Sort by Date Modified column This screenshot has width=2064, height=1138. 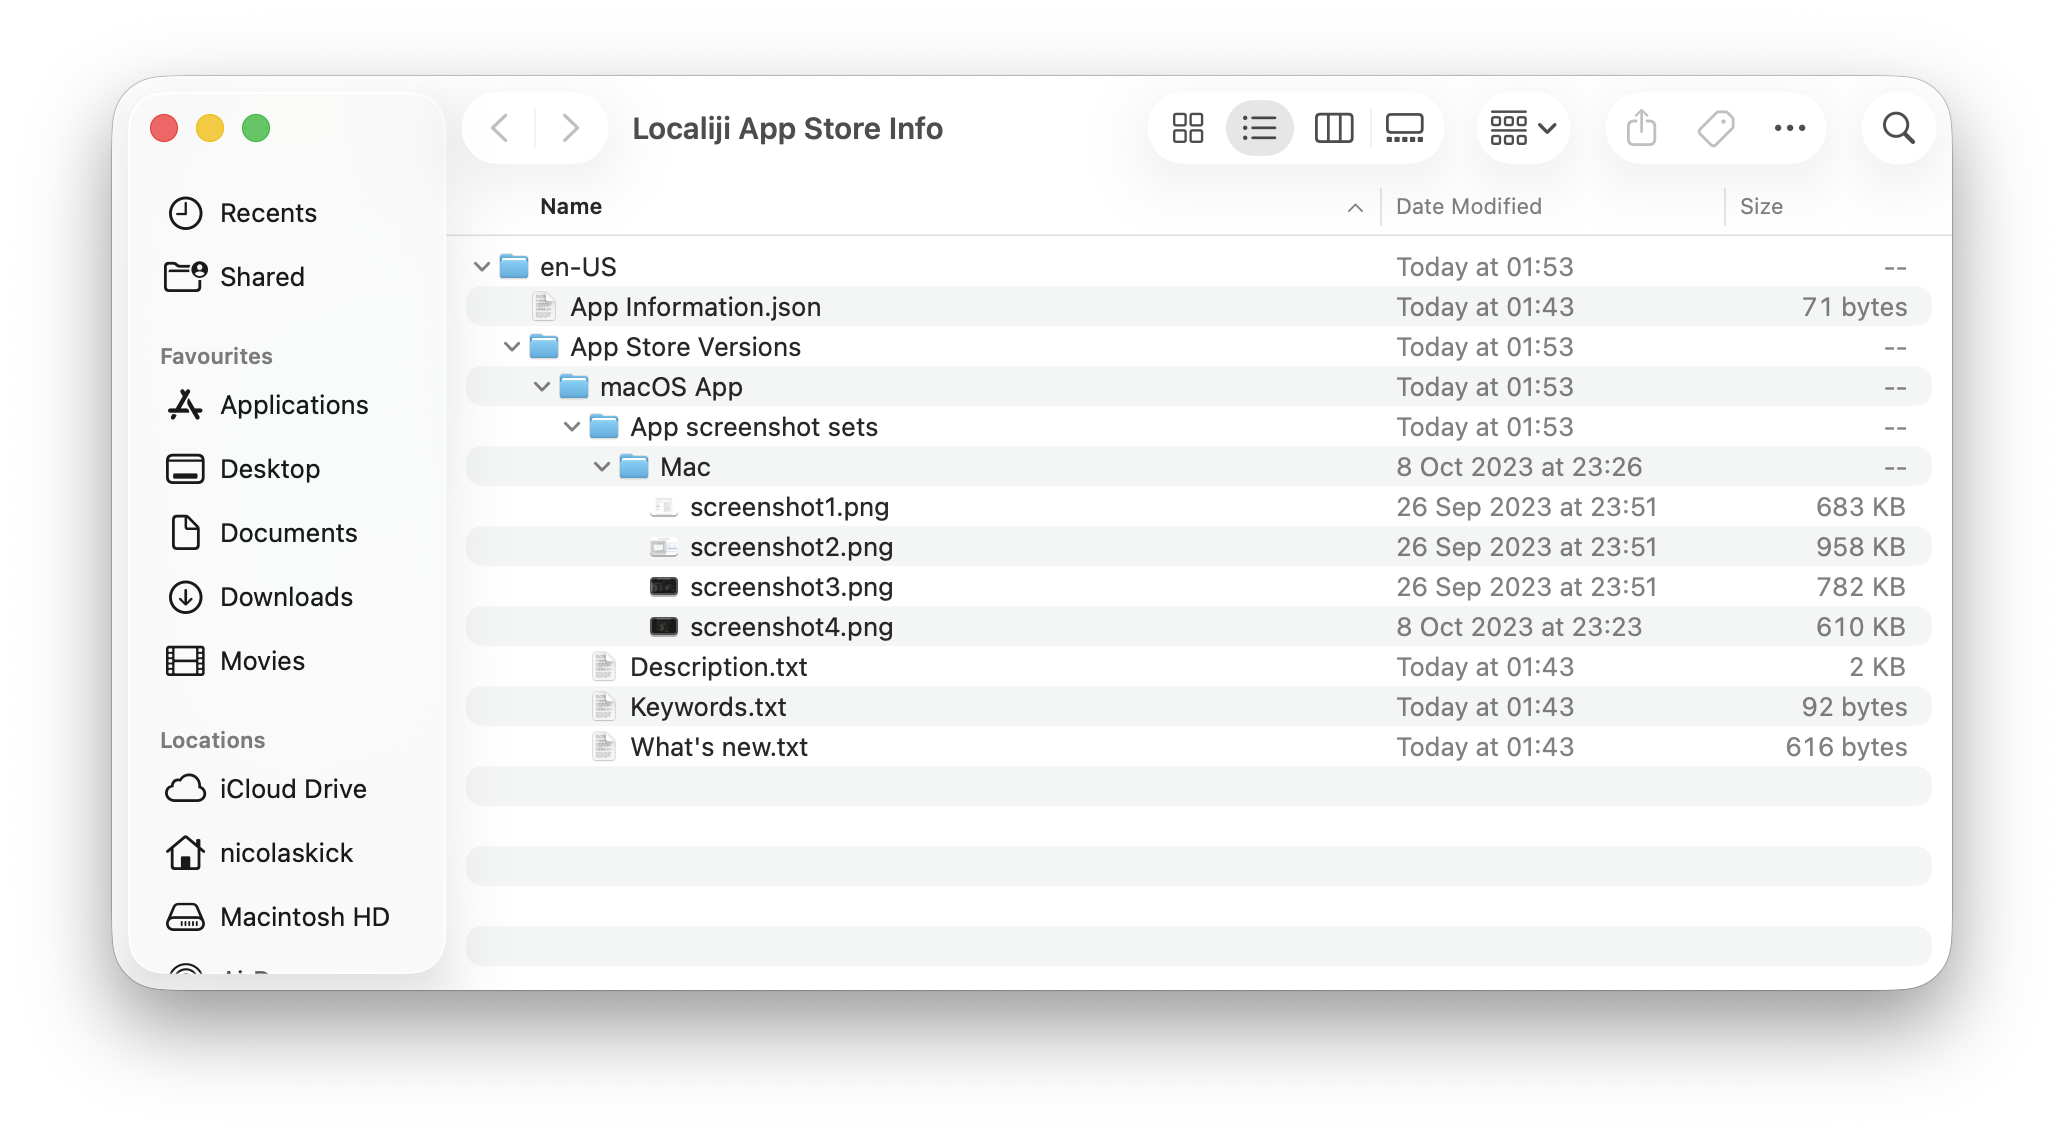point(1468,206)
